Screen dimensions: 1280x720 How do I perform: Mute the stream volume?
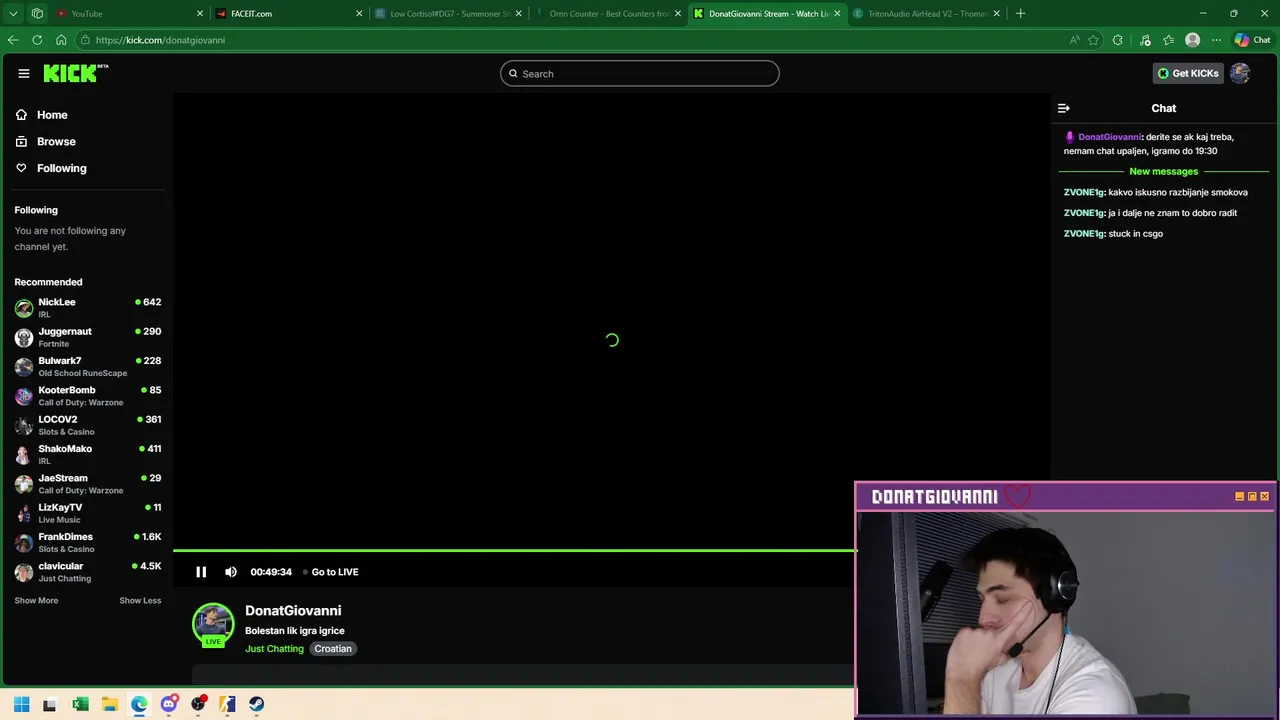(231, 572)
